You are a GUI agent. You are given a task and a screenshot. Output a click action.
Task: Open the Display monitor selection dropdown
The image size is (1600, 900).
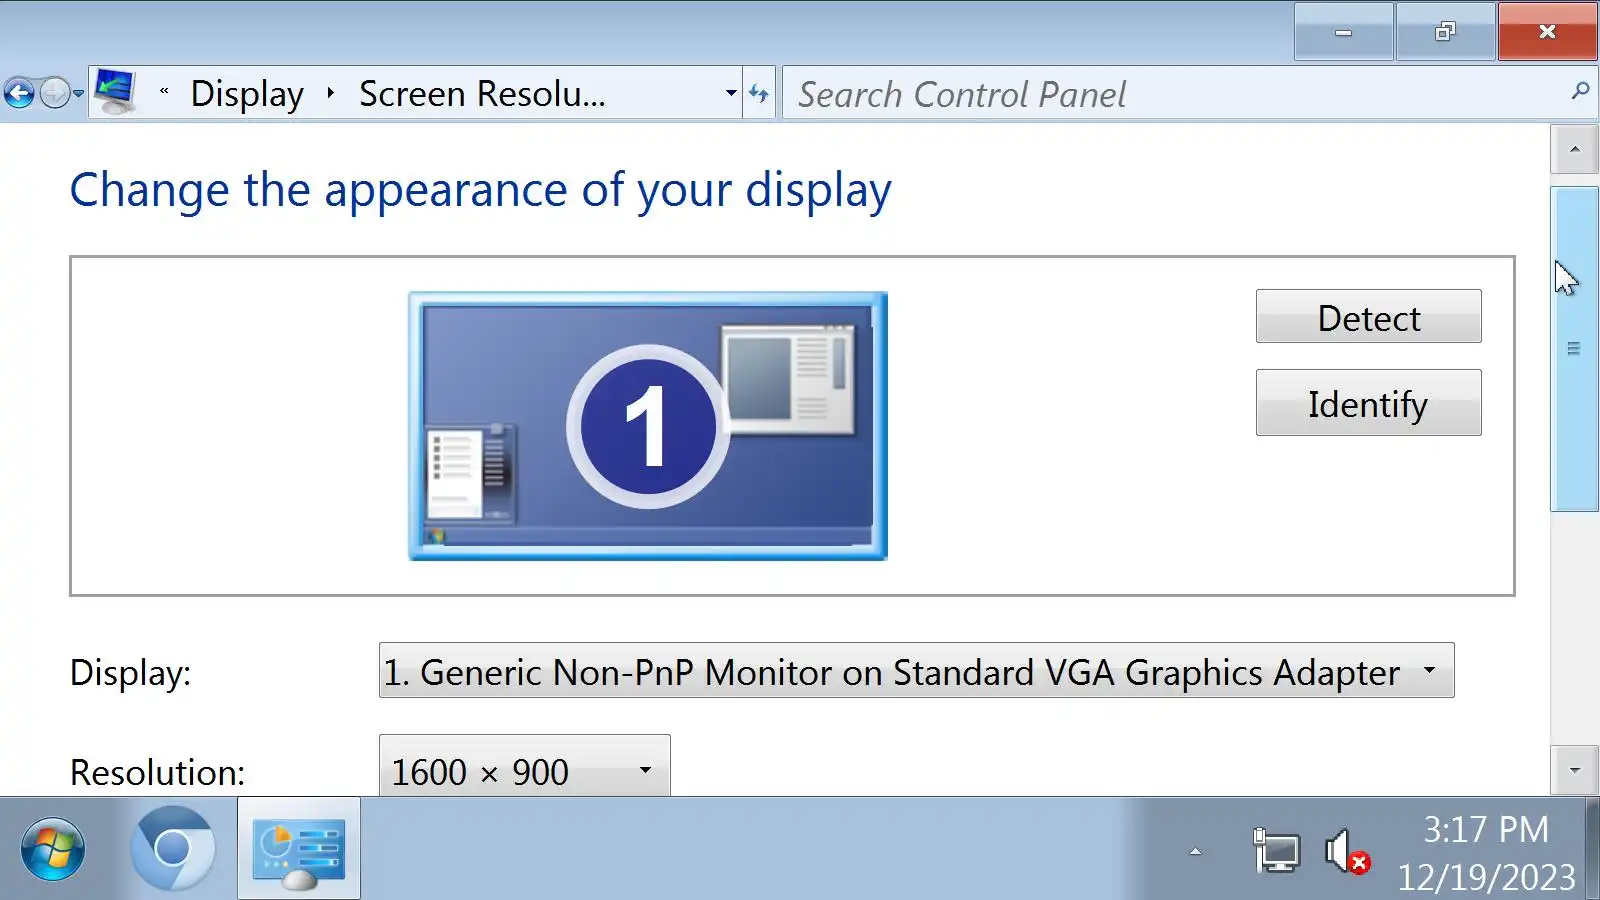pyautogui.click(x=916, y=671)
